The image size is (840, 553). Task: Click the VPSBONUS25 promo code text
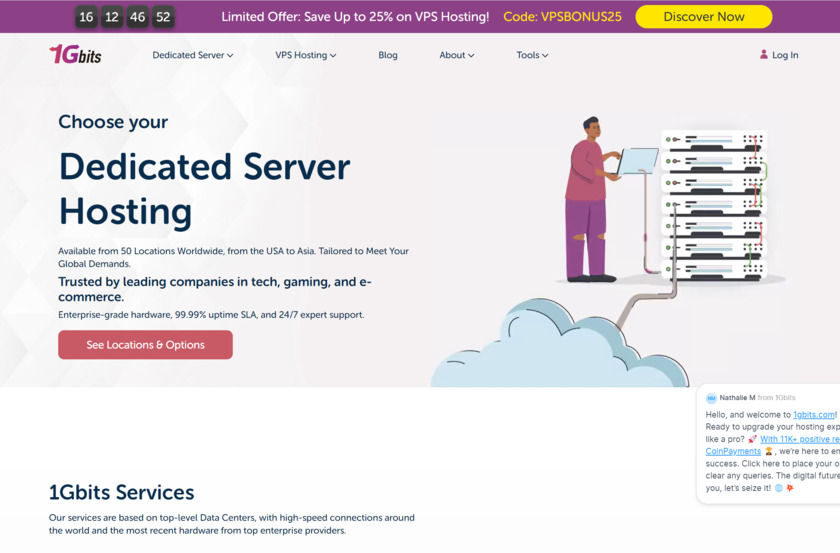pos(581,17)
